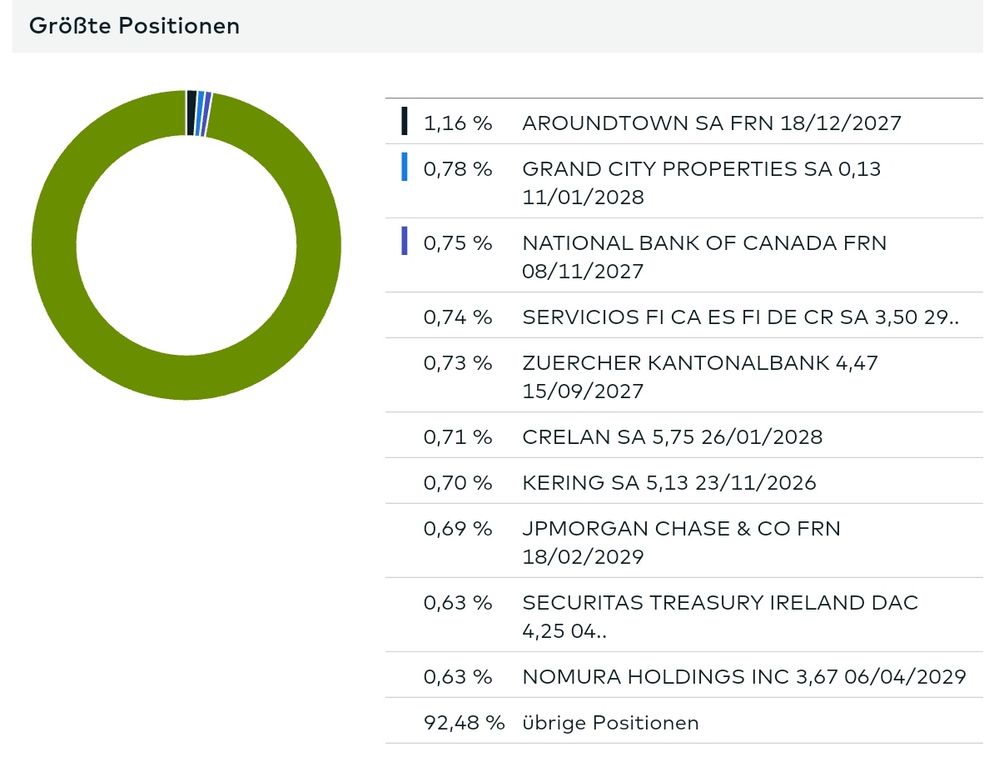Click the '0,71 %' value
Screen dimensions: 999x768
coord(457,437)
